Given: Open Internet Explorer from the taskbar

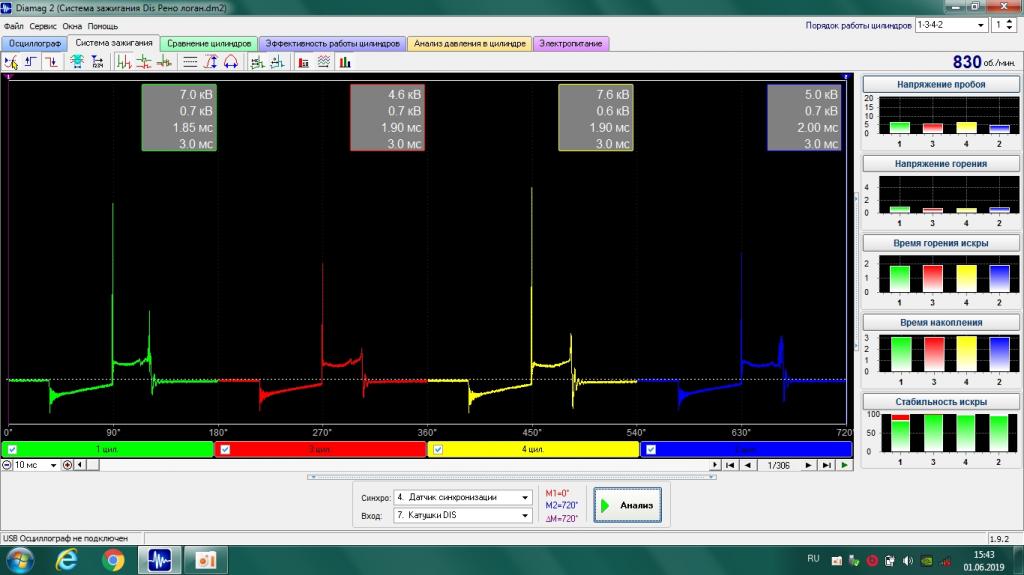Looking at the screenshot, I should click(x=67, y=561).
